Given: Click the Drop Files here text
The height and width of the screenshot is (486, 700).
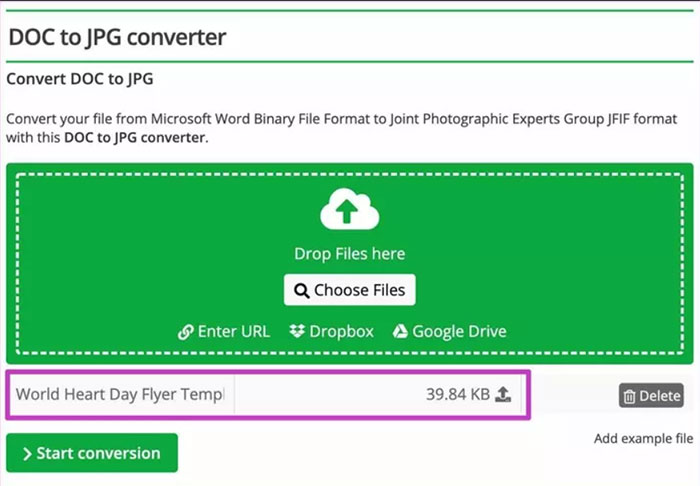Looking at the screenshot, I should click(x=350, y=253).
